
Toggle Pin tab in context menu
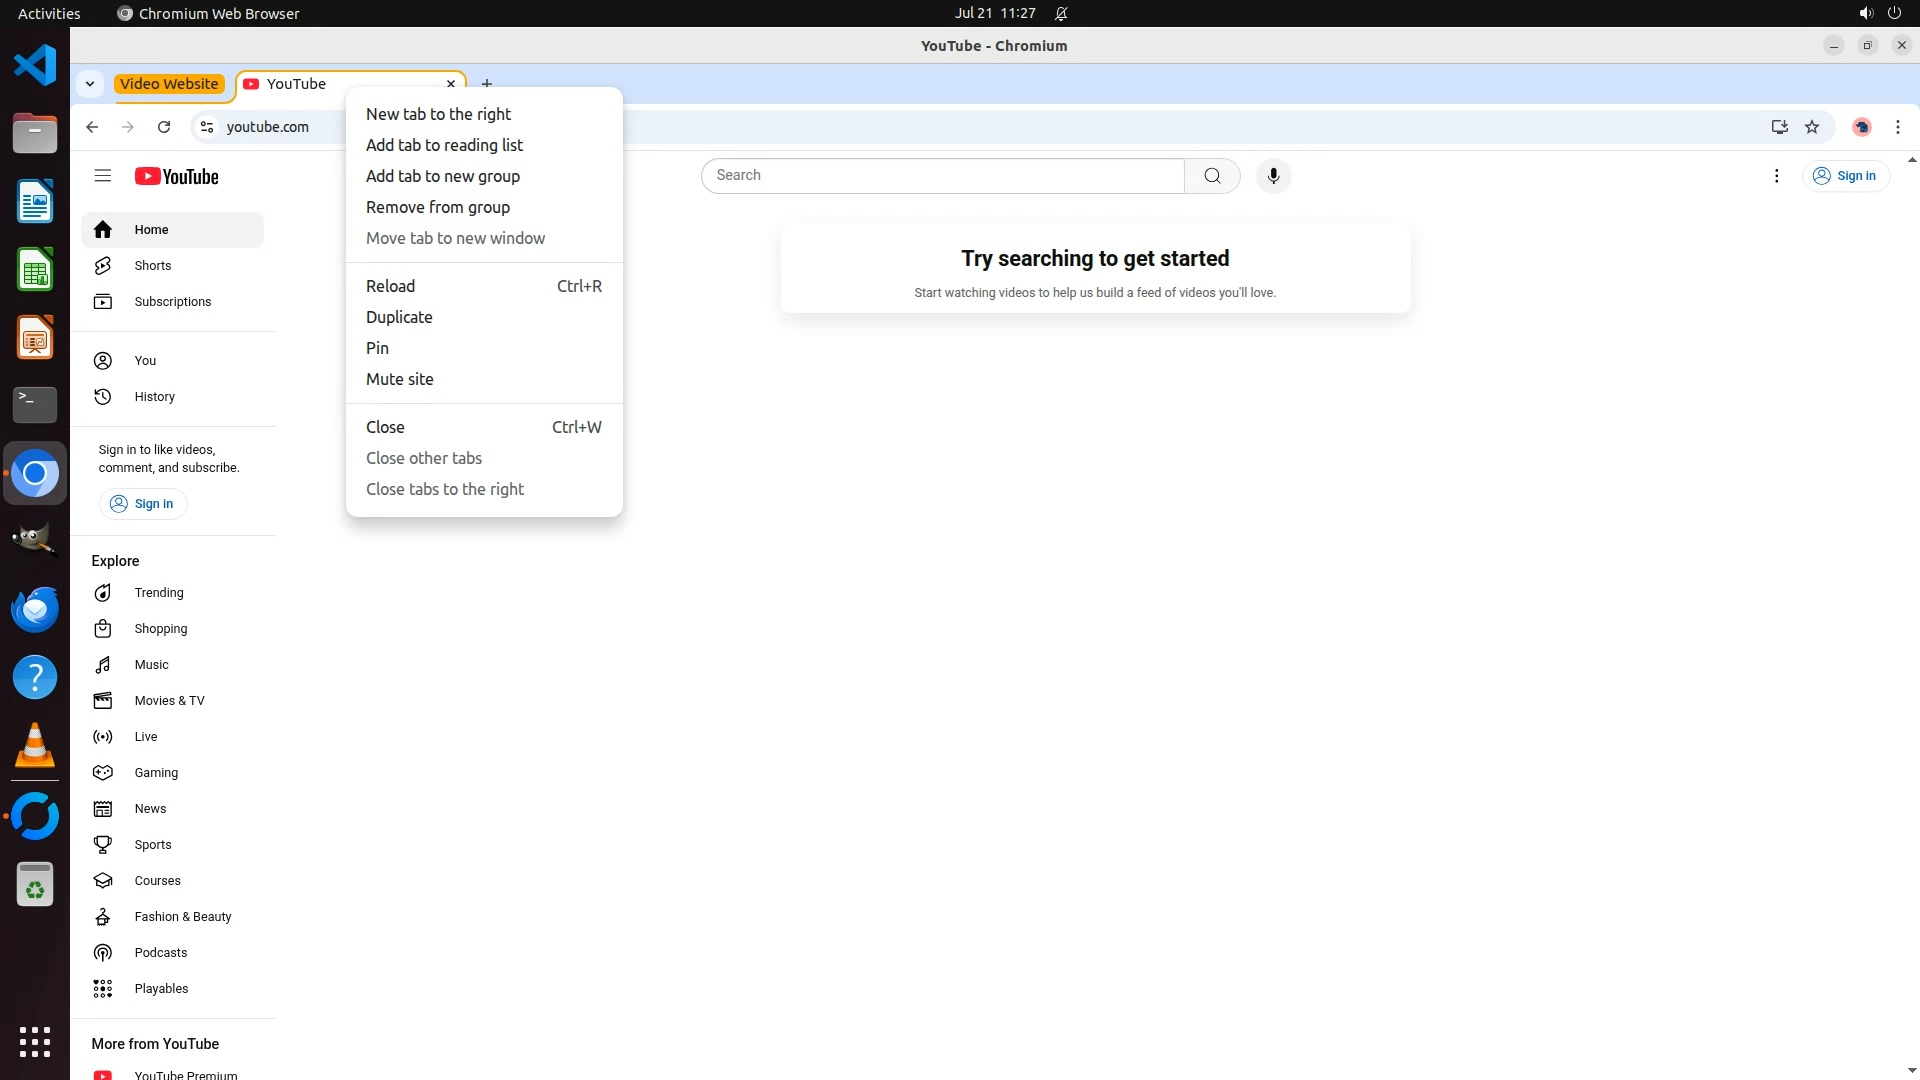point(377,348)
